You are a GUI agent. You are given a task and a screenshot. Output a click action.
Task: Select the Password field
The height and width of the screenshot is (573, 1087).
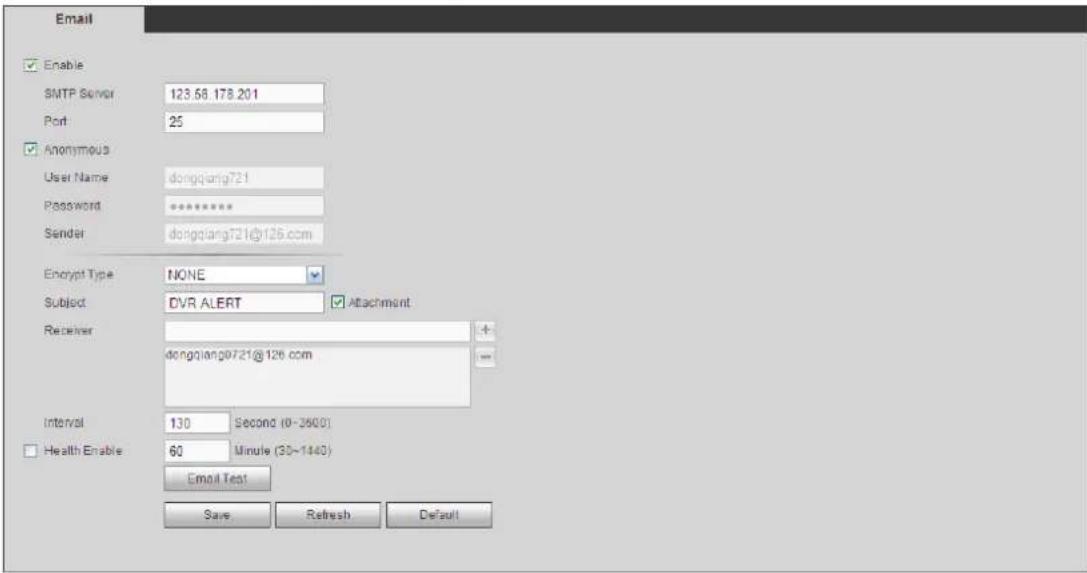pyautogui.click(x=244, y=206)
